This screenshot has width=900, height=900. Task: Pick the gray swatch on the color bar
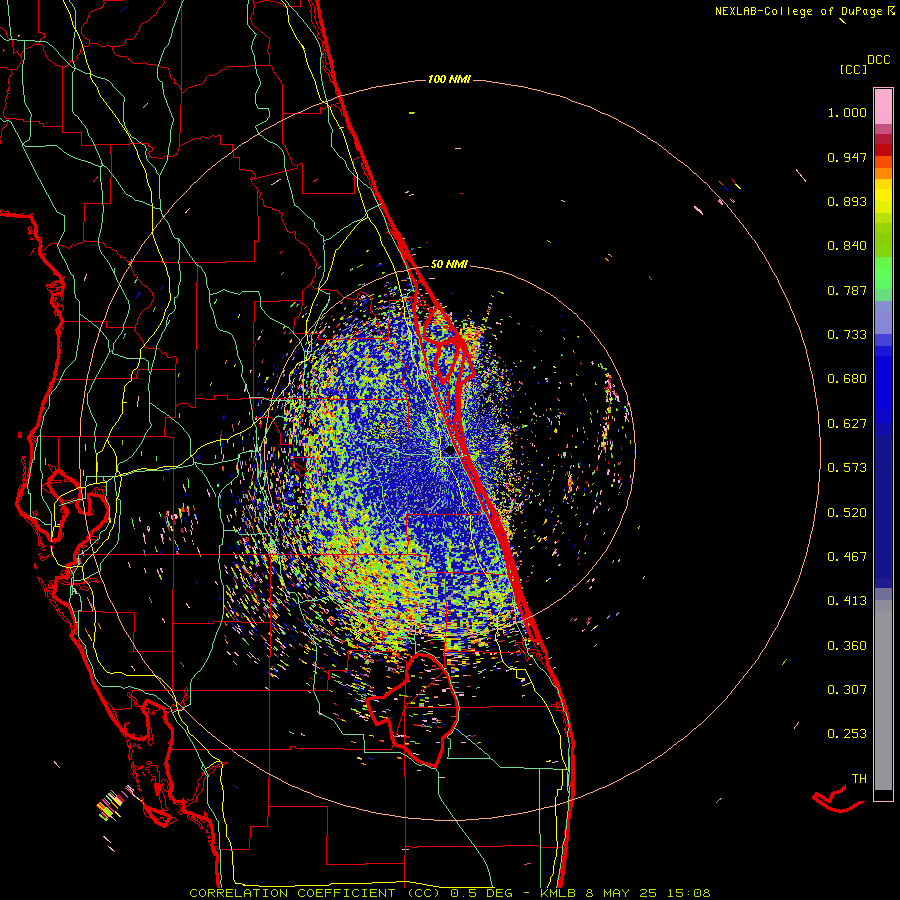tap(883, 695)
